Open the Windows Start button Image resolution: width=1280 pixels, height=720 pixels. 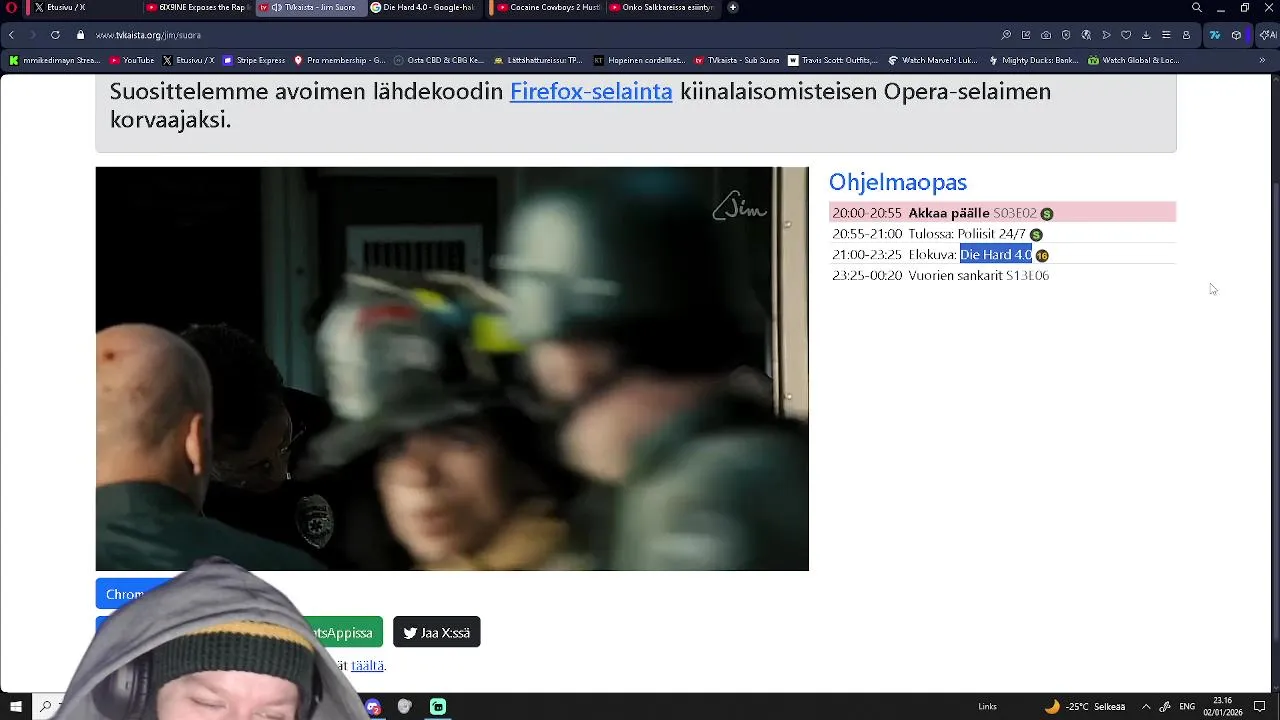(15, 706)
